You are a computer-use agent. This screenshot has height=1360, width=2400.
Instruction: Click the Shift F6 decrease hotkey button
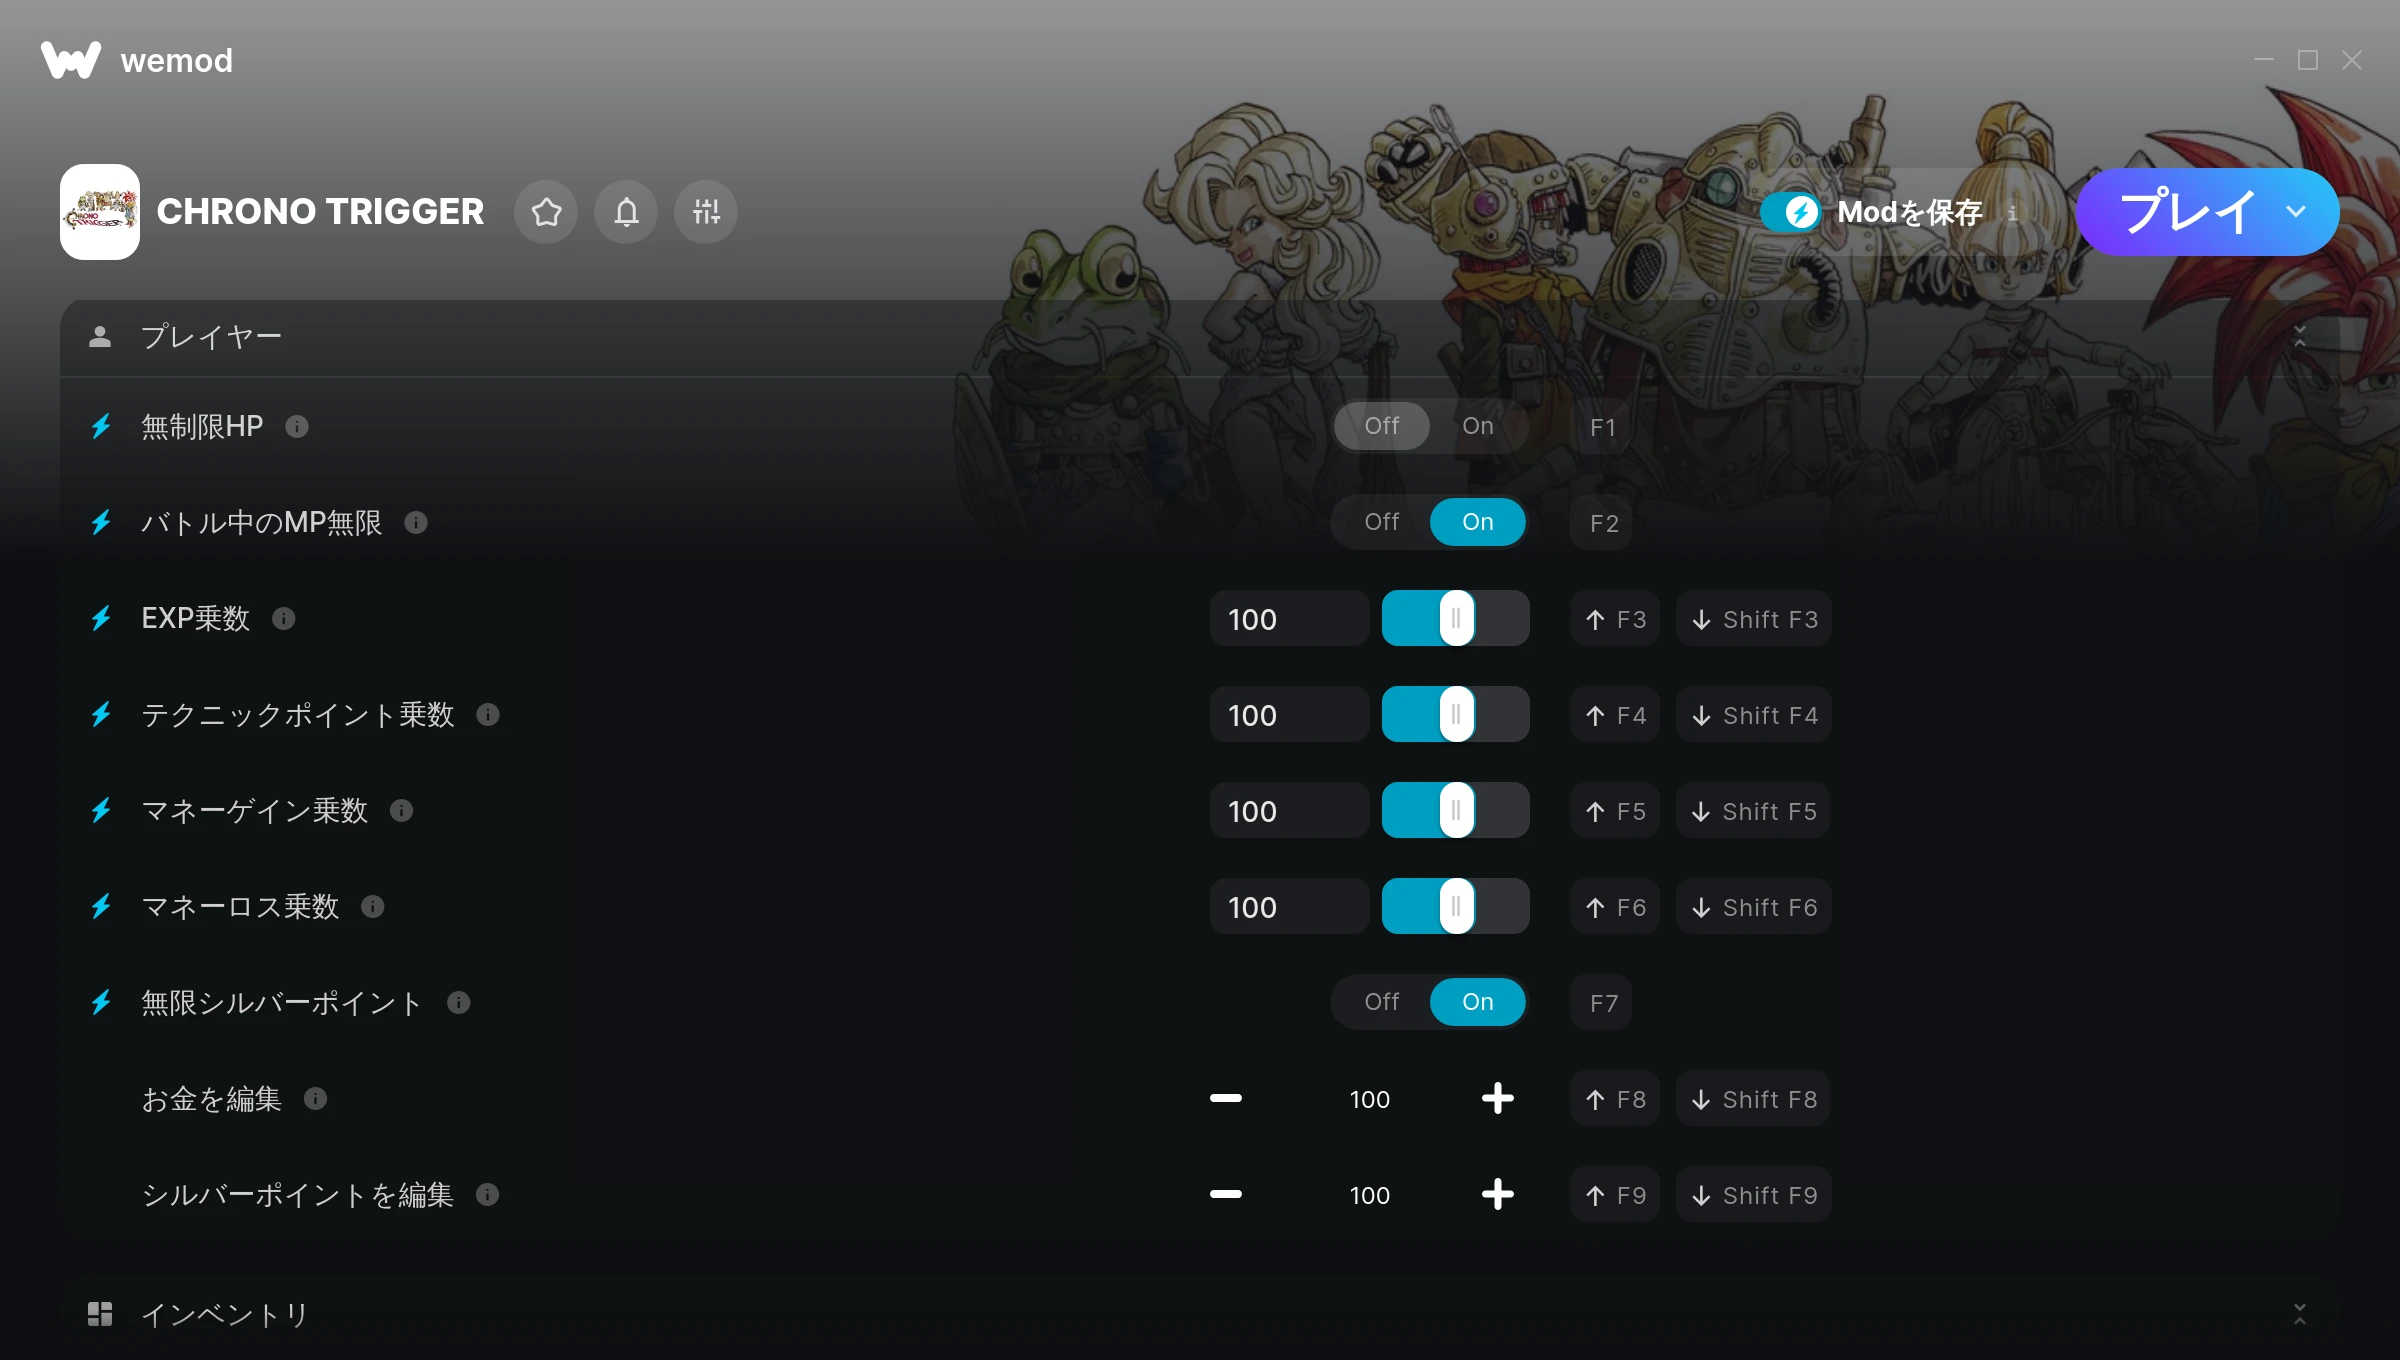tap(1754, 907)
